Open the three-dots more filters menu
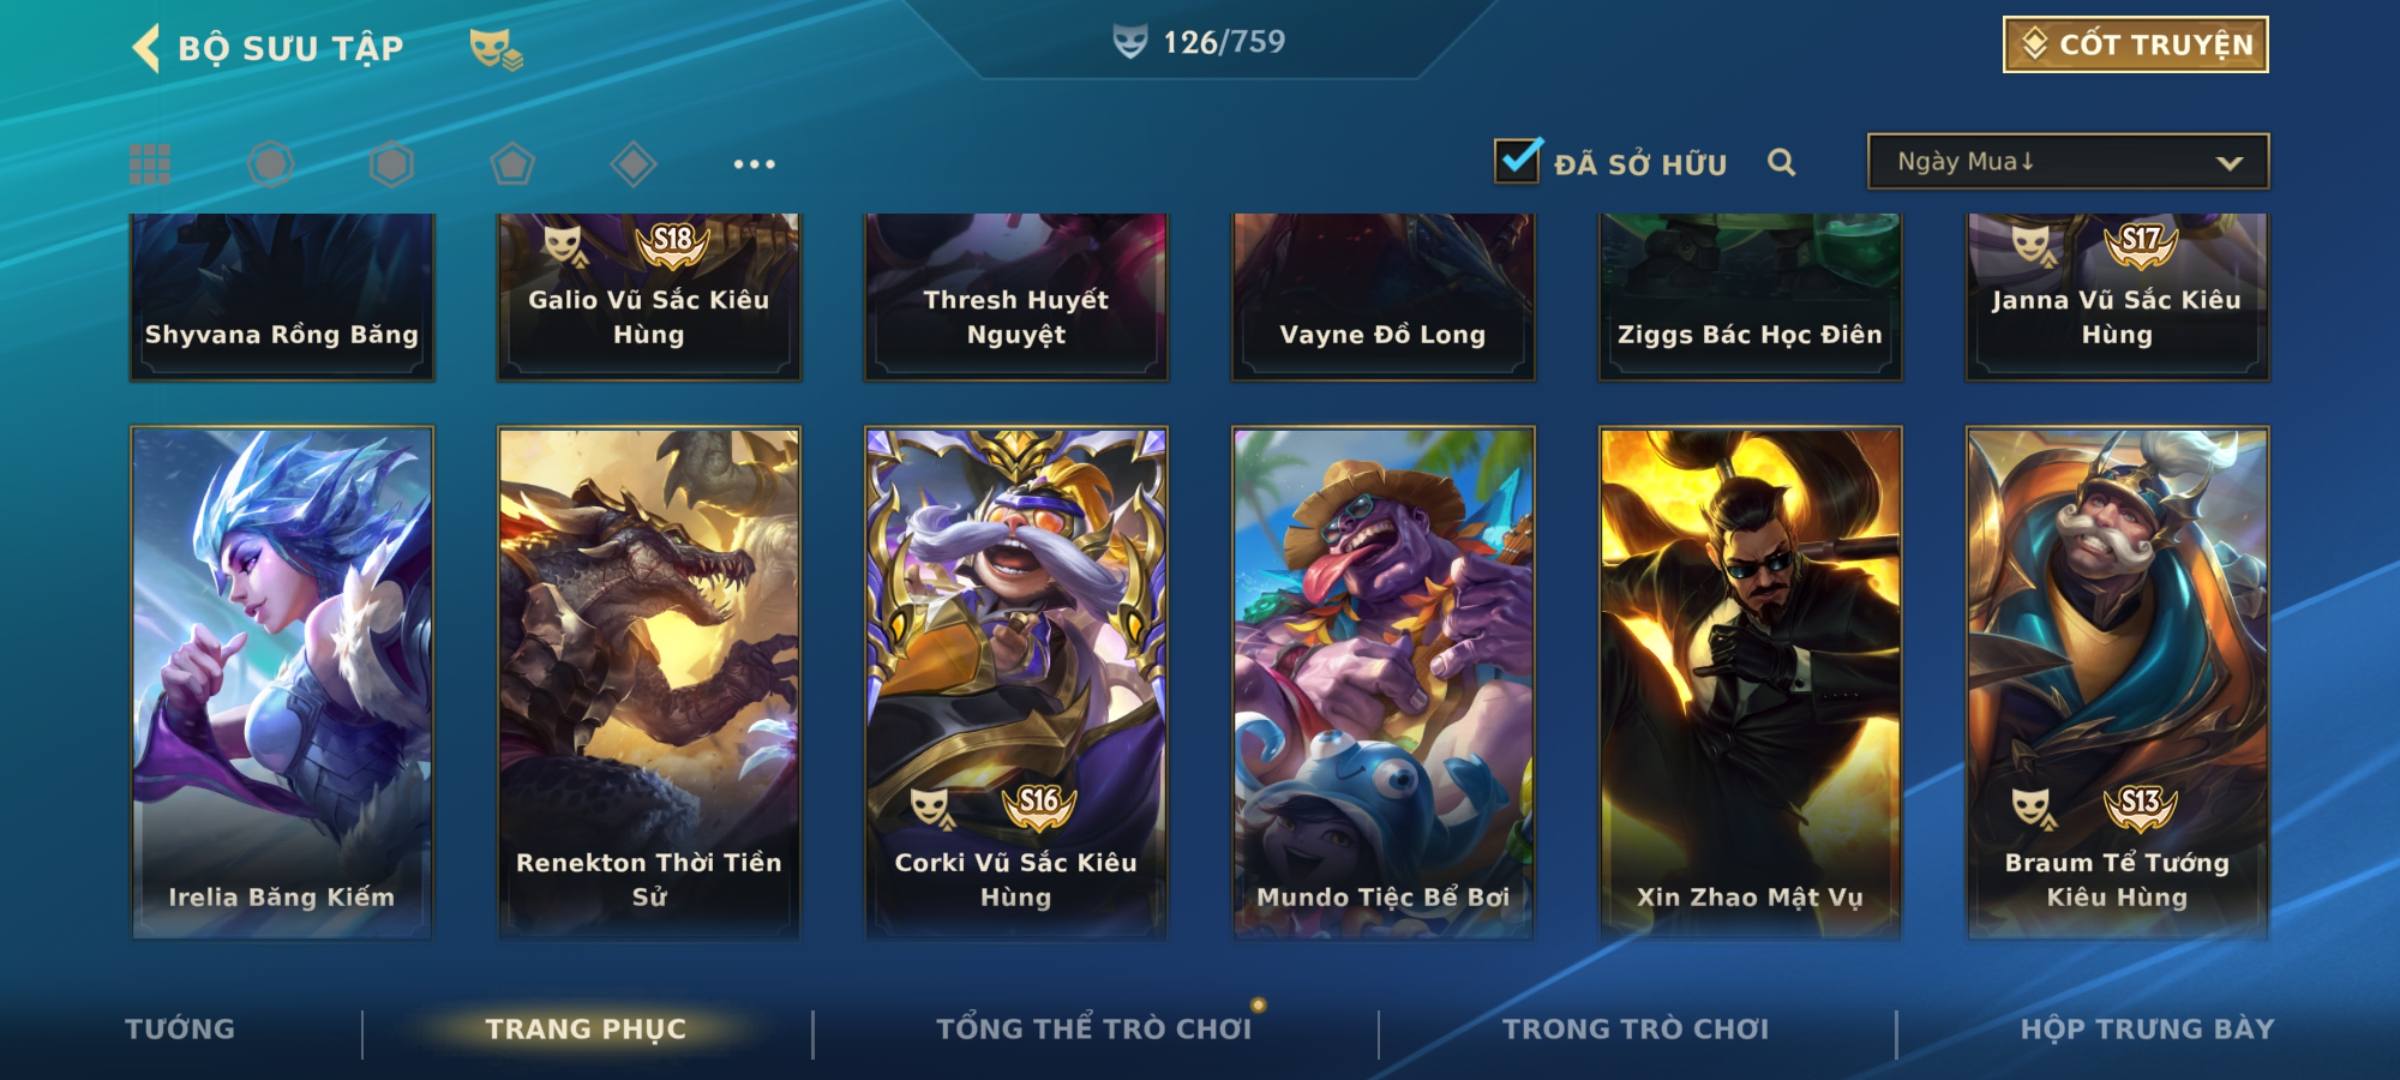The image size is (2400, 1080). click(x=754, y=164)
